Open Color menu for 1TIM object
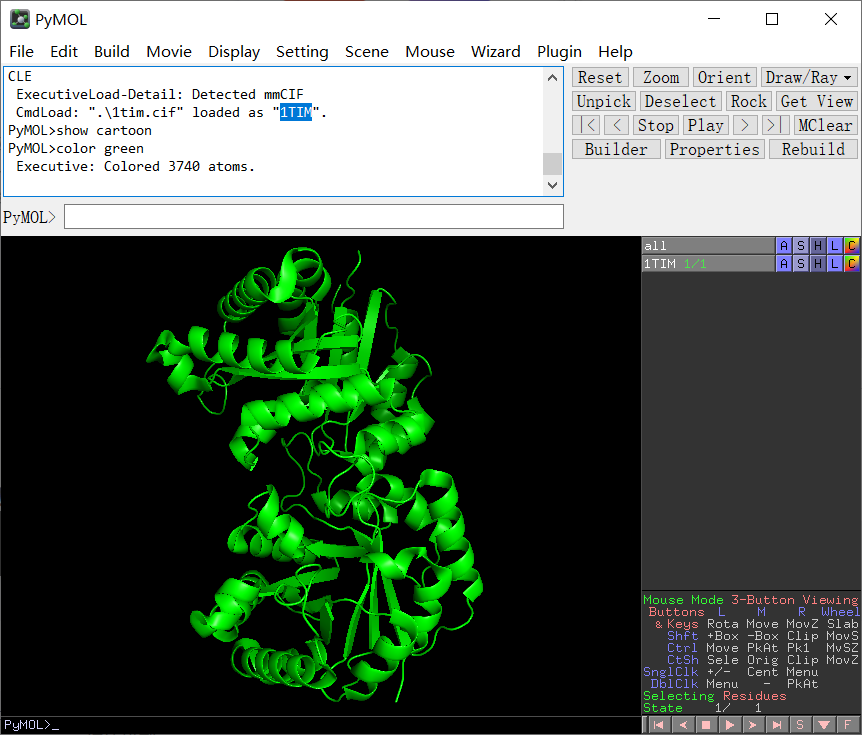 tap(852, 264)
